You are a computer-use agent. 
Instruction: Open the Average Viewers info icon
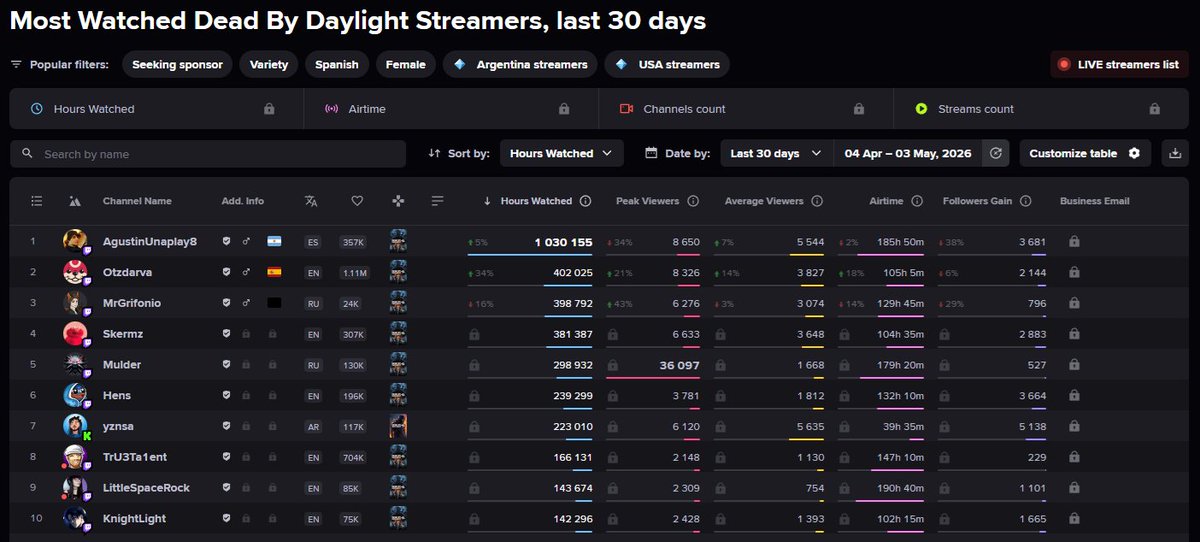[x=817, y=201]
